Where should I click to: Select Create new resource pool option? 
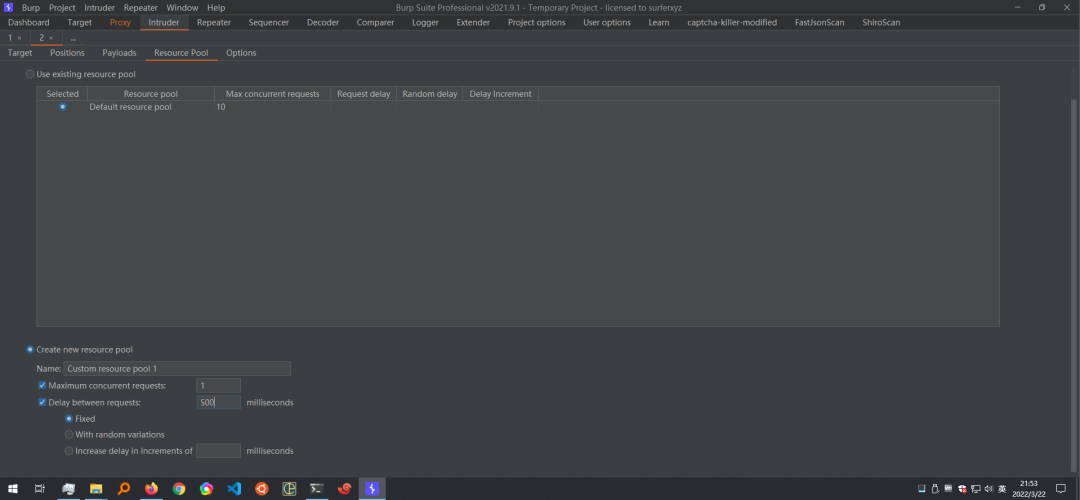point(30,349)
